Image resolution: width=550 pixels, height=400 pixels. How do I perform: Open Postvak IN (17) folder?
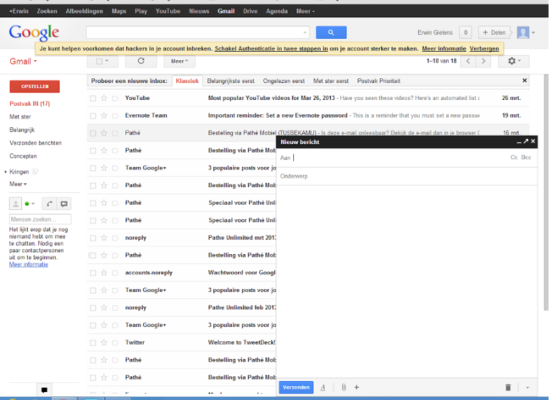pyautogui.click(x=29, y=104)
